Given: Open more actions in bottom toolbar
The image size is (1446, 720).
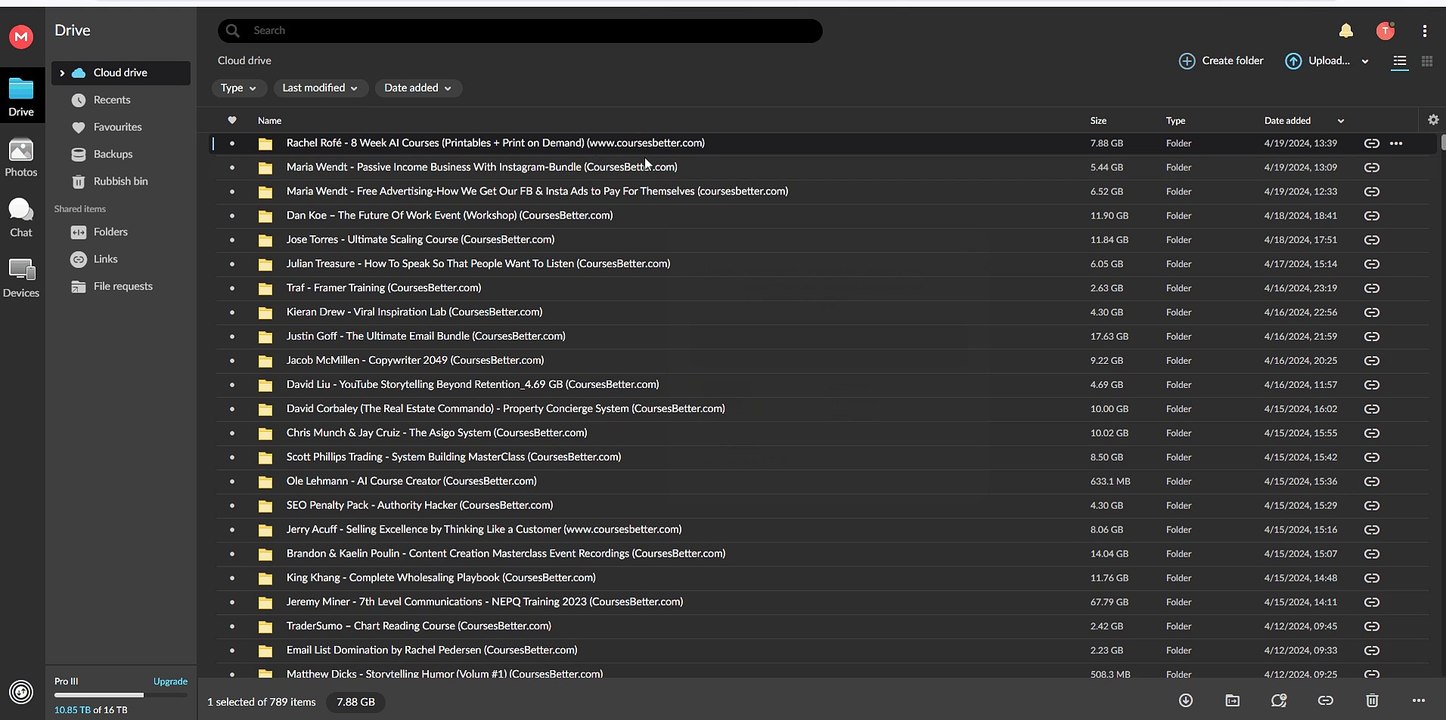Looking at the screenshot, I should pyautogui.click(x=1418, y=701).
